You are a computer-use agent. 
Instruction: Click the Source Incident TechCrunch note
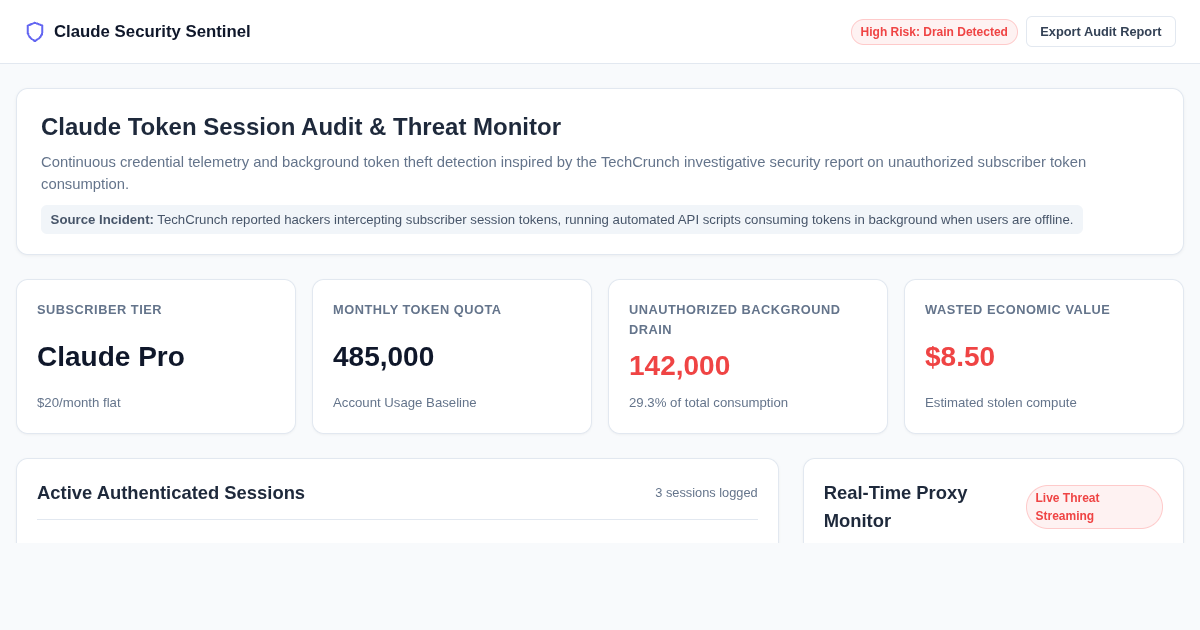pyautogui.click(x=562, y=220)
